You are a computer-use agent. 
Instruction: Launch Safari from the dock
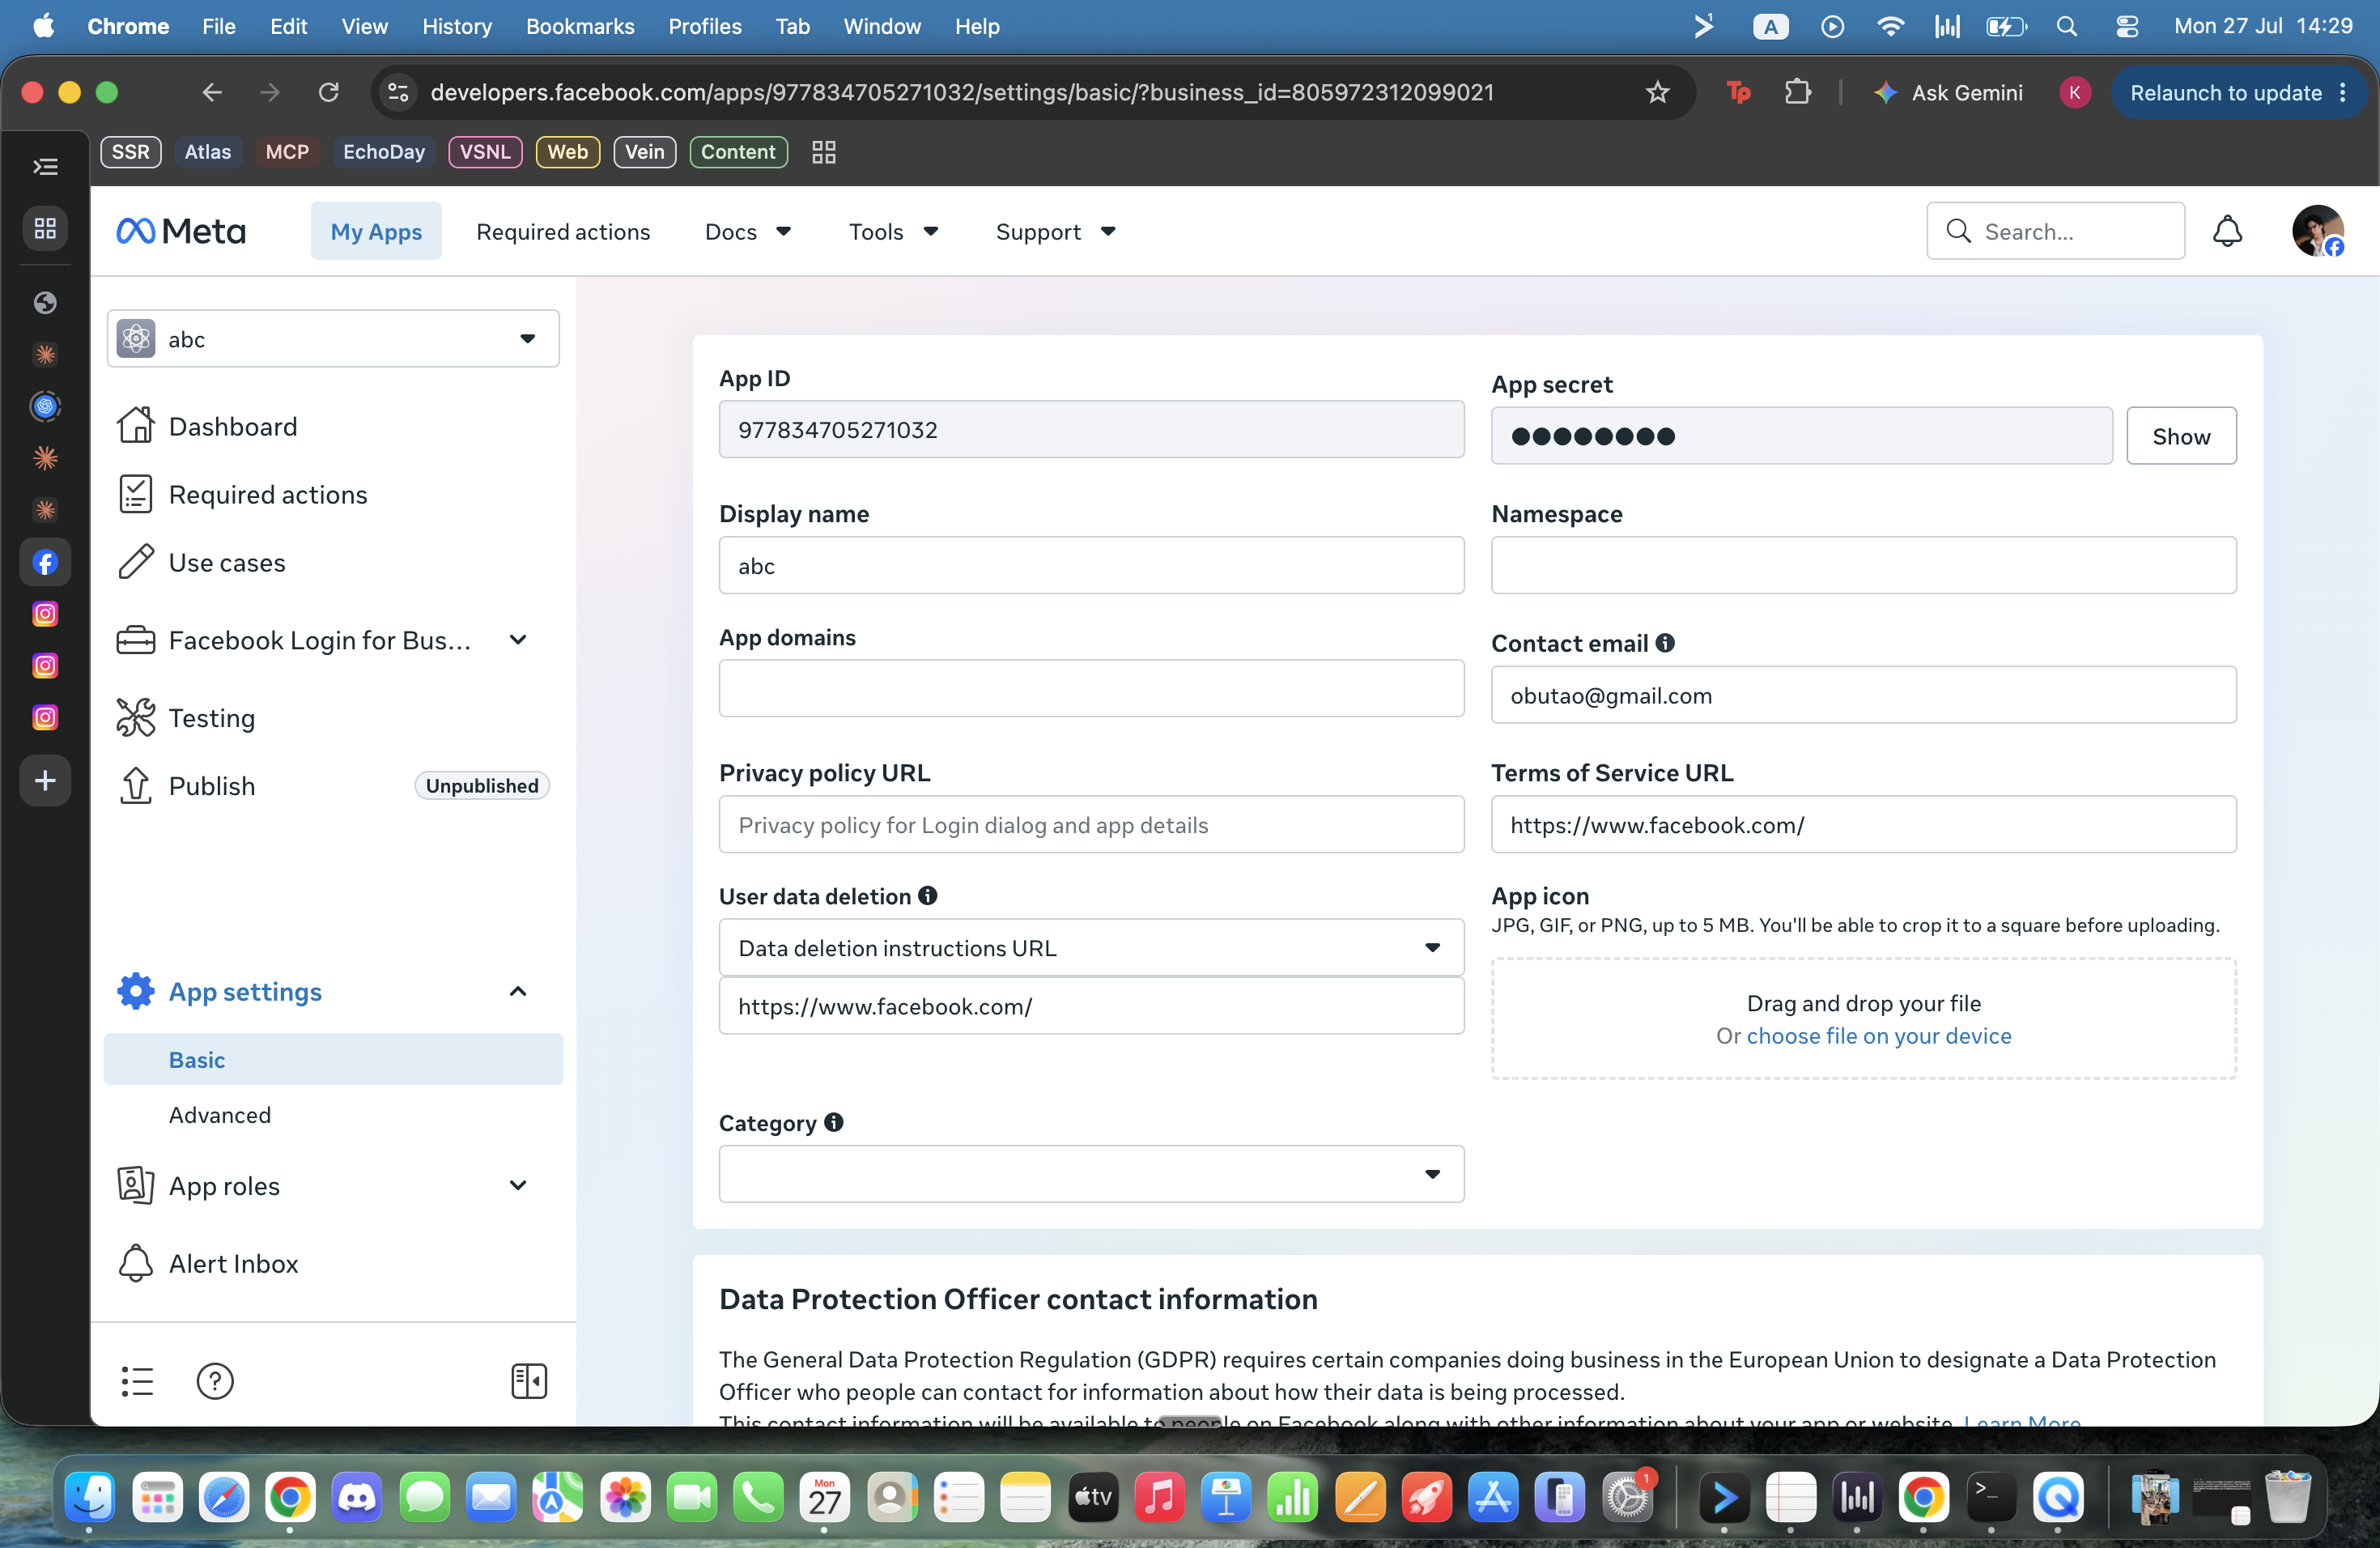pyautogui.click(x=223, y=1497)
